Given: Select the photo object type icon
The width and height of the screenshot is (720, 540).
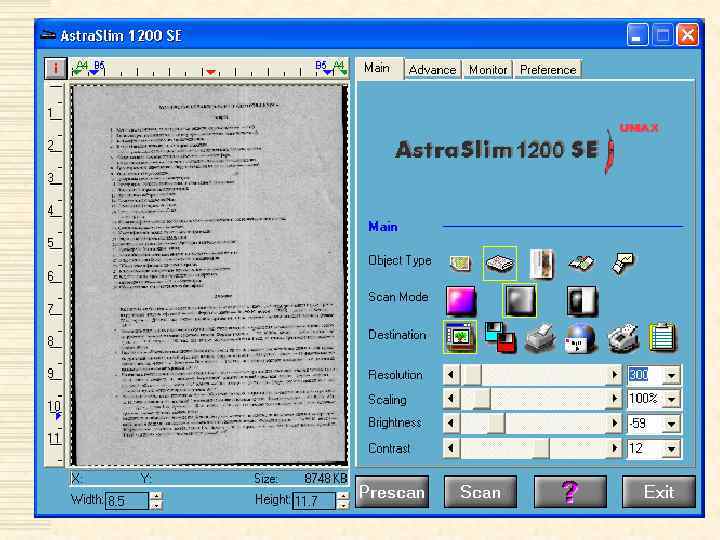Looking at the screenshot, I should click(x=460, y=263).
